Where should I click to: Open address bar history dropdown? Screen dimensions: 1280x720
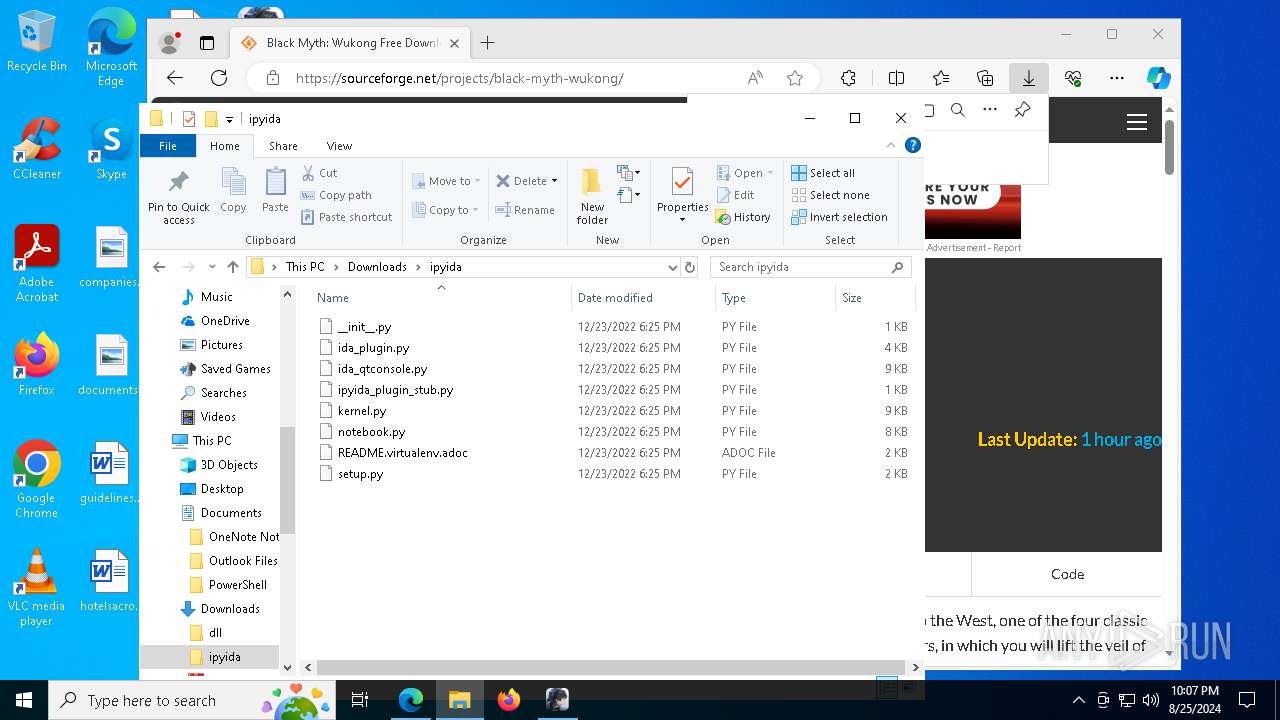pos(672,267)
